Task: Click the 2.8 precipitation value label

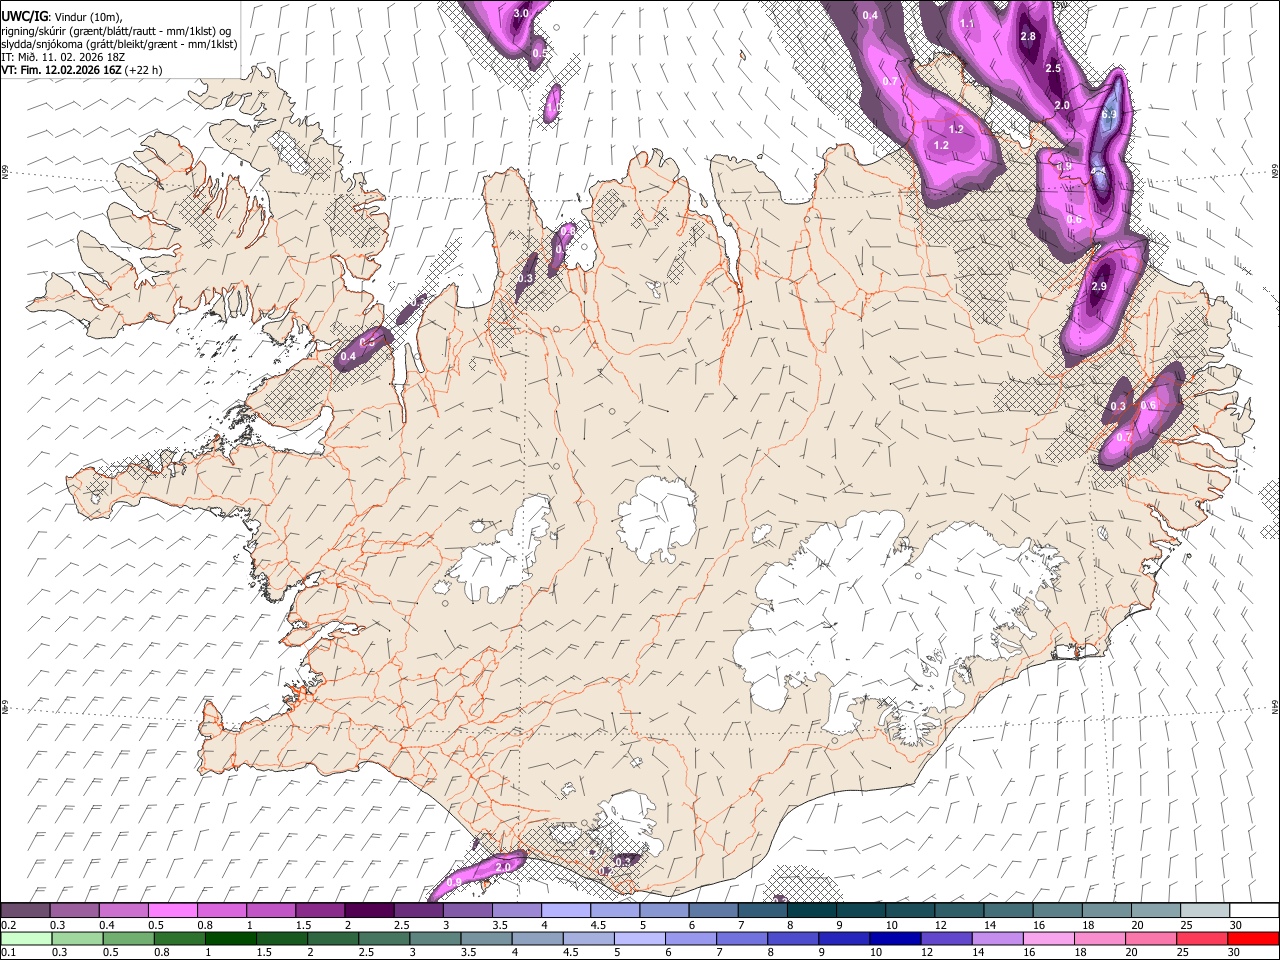Action: (x=1028, y=37)
